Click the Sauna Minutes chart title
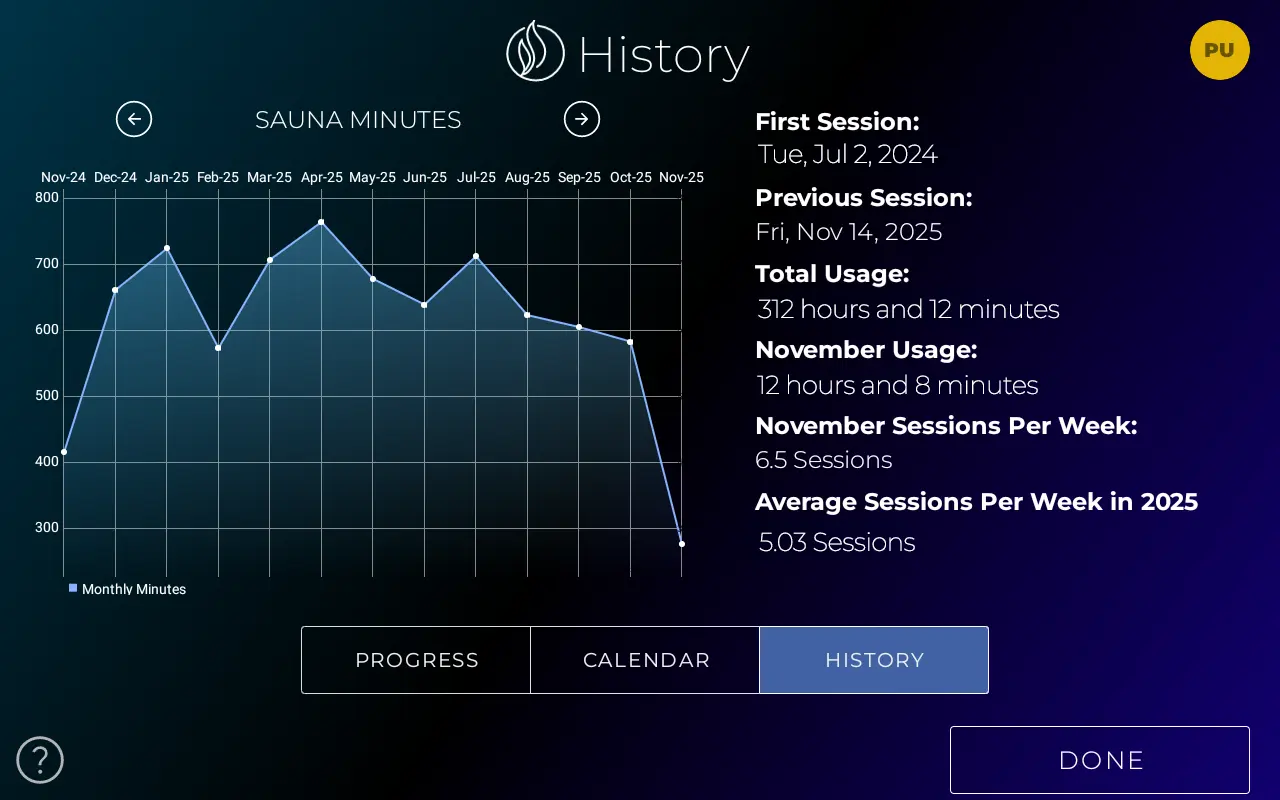Image resolution: width=1280 pixels, height=800 pixels. 358,120
